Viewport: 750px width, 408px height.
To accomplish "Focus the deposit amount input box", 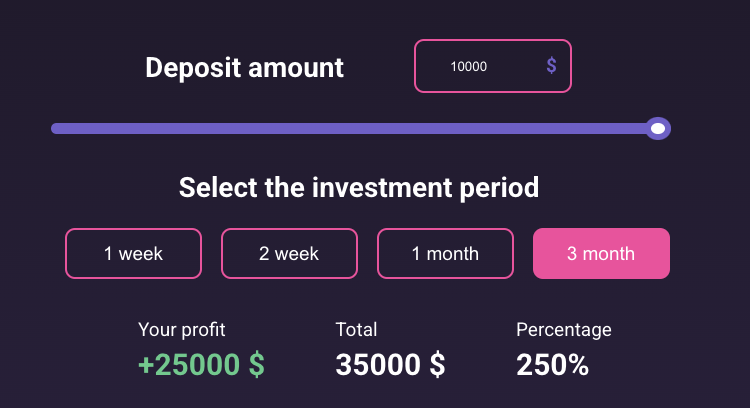I will (492, 66).
